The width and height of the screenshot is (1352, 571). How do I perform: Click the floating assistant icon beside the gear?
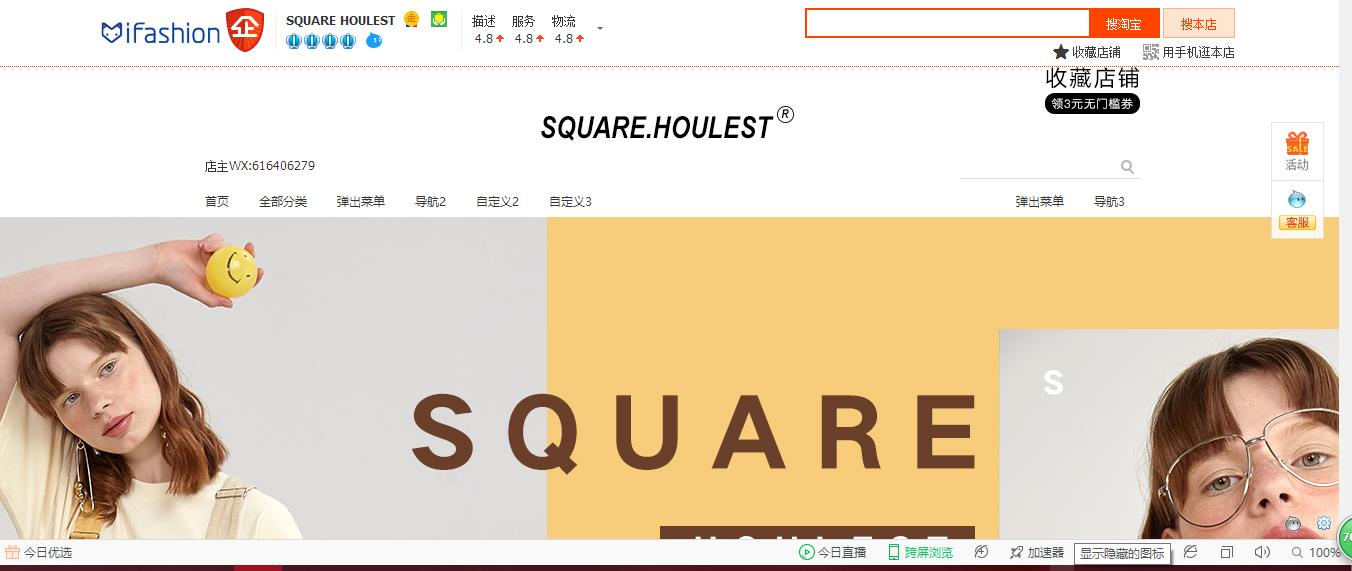[x=1293, y=523]
